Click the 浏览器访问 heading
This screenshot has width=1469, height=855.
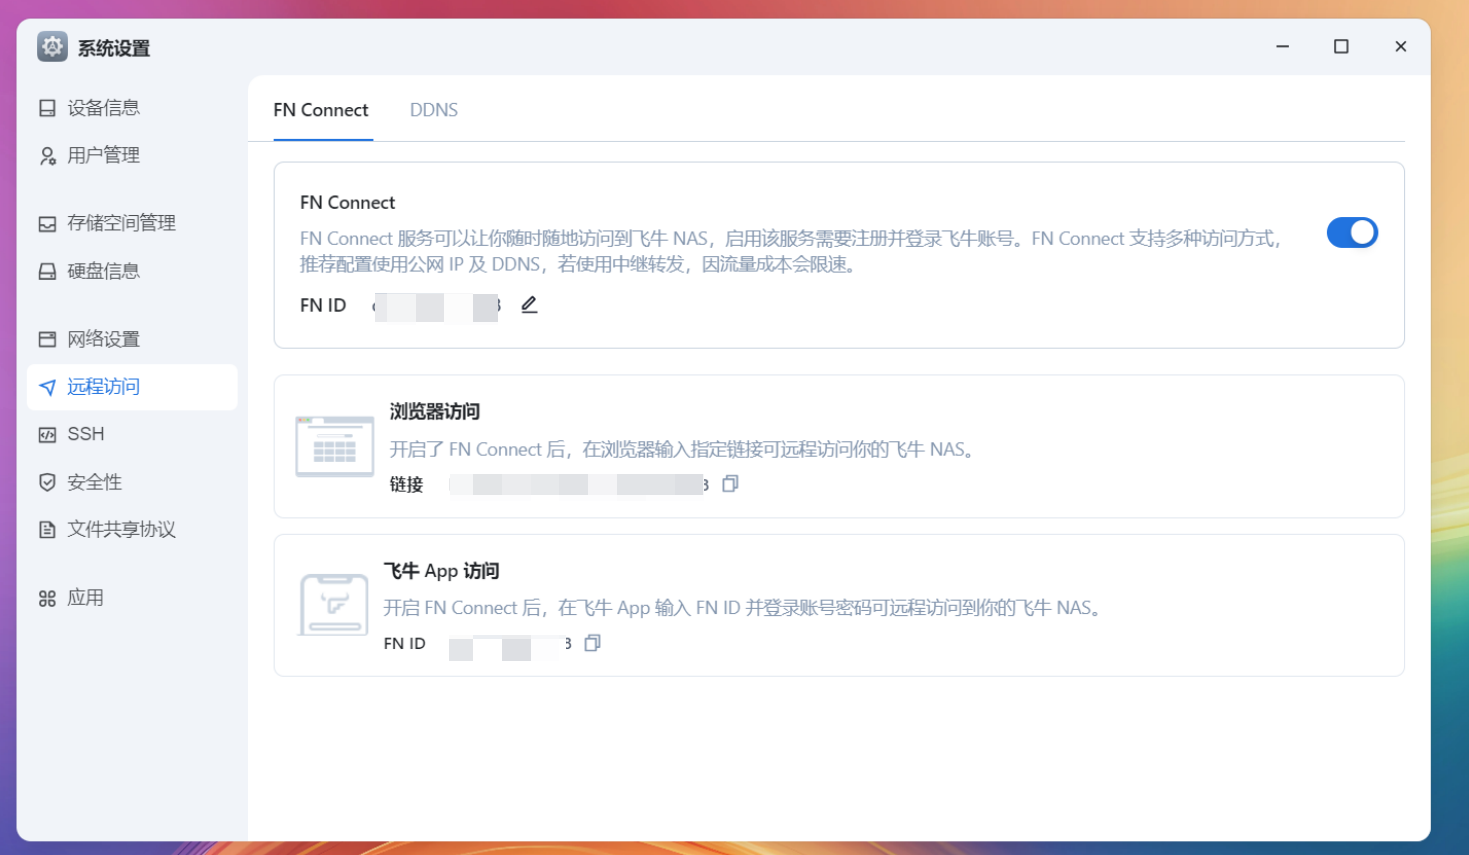tap(435, 412)
